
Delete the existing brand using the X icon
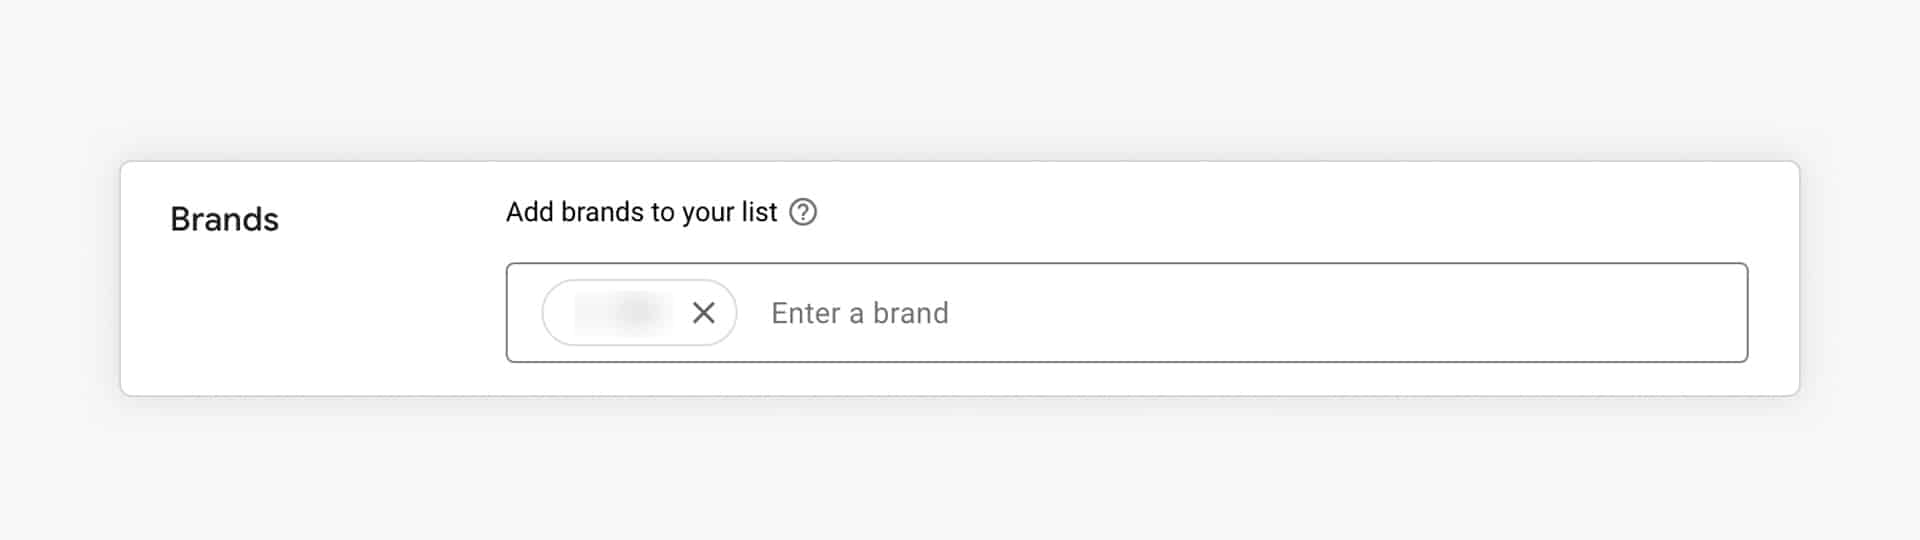[x=704, y=313]
